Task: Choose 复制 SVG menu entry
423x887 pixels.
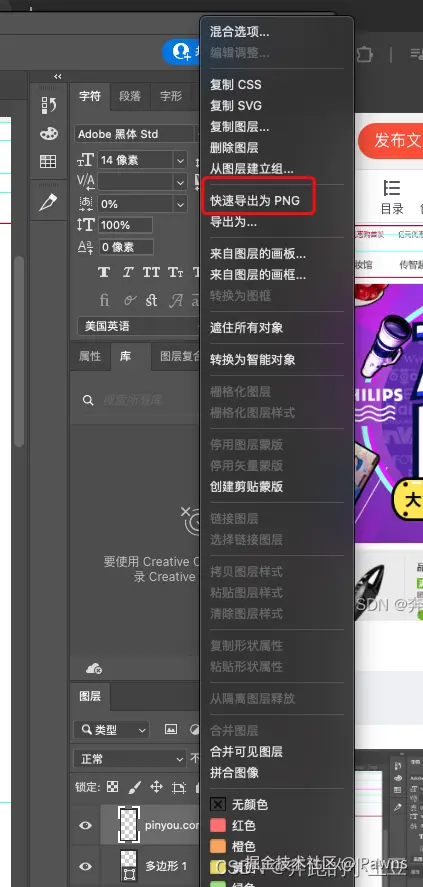Action: click(236, 106)
